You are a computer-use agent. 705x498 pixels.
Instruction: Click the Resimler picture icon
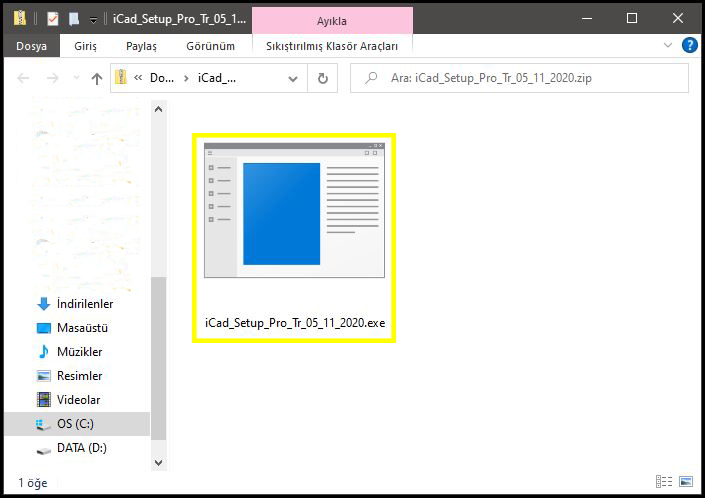click(x=44, y=376)
